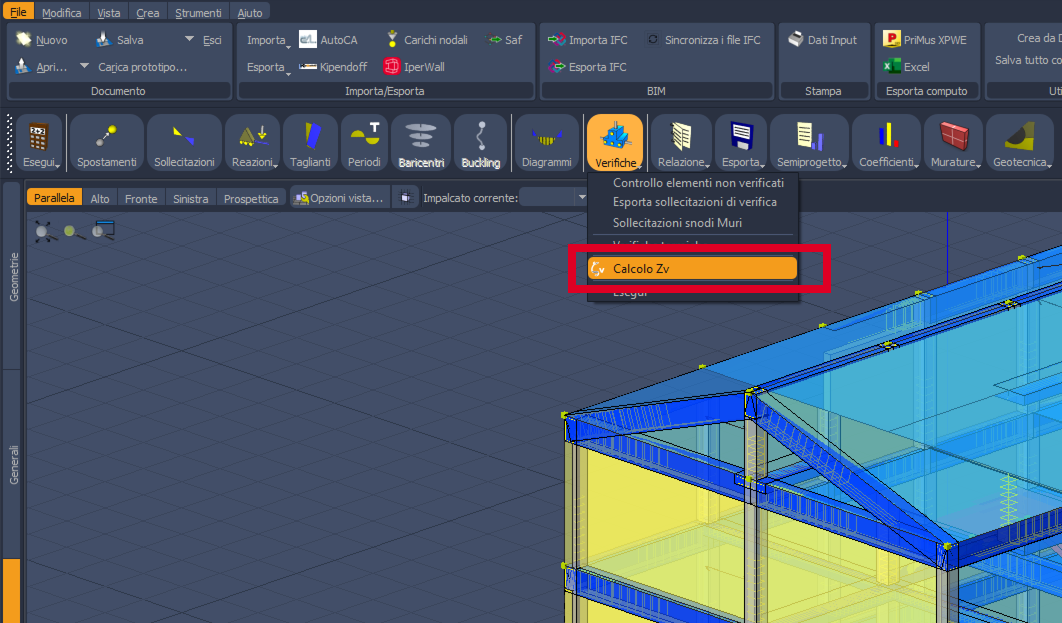The width and height of the screenshot is (1062, 623).
Task: Click the Dati Input print button
Action: [x=823, y=40]
